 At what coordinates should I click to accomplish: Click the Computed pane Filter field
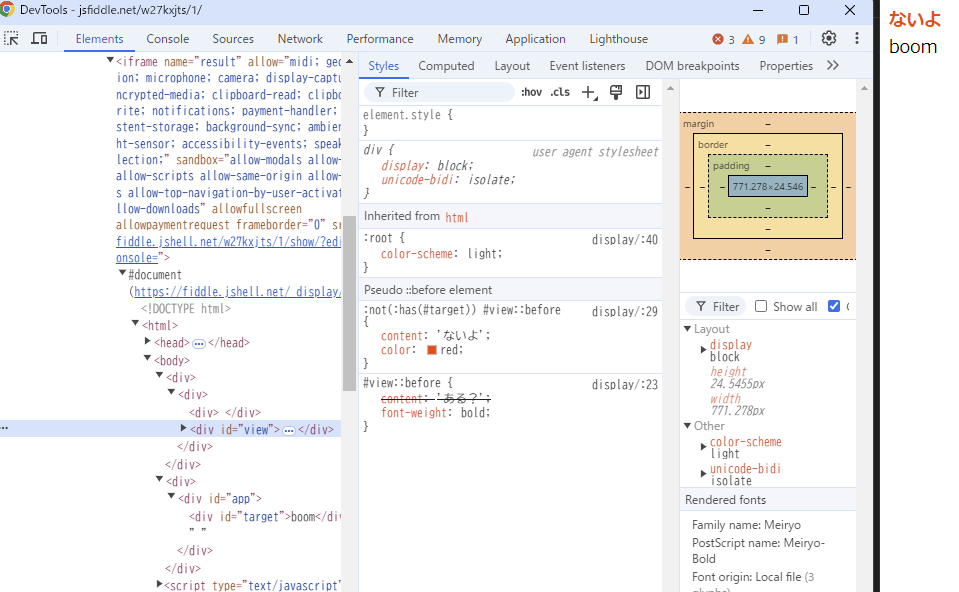(716, 306)
